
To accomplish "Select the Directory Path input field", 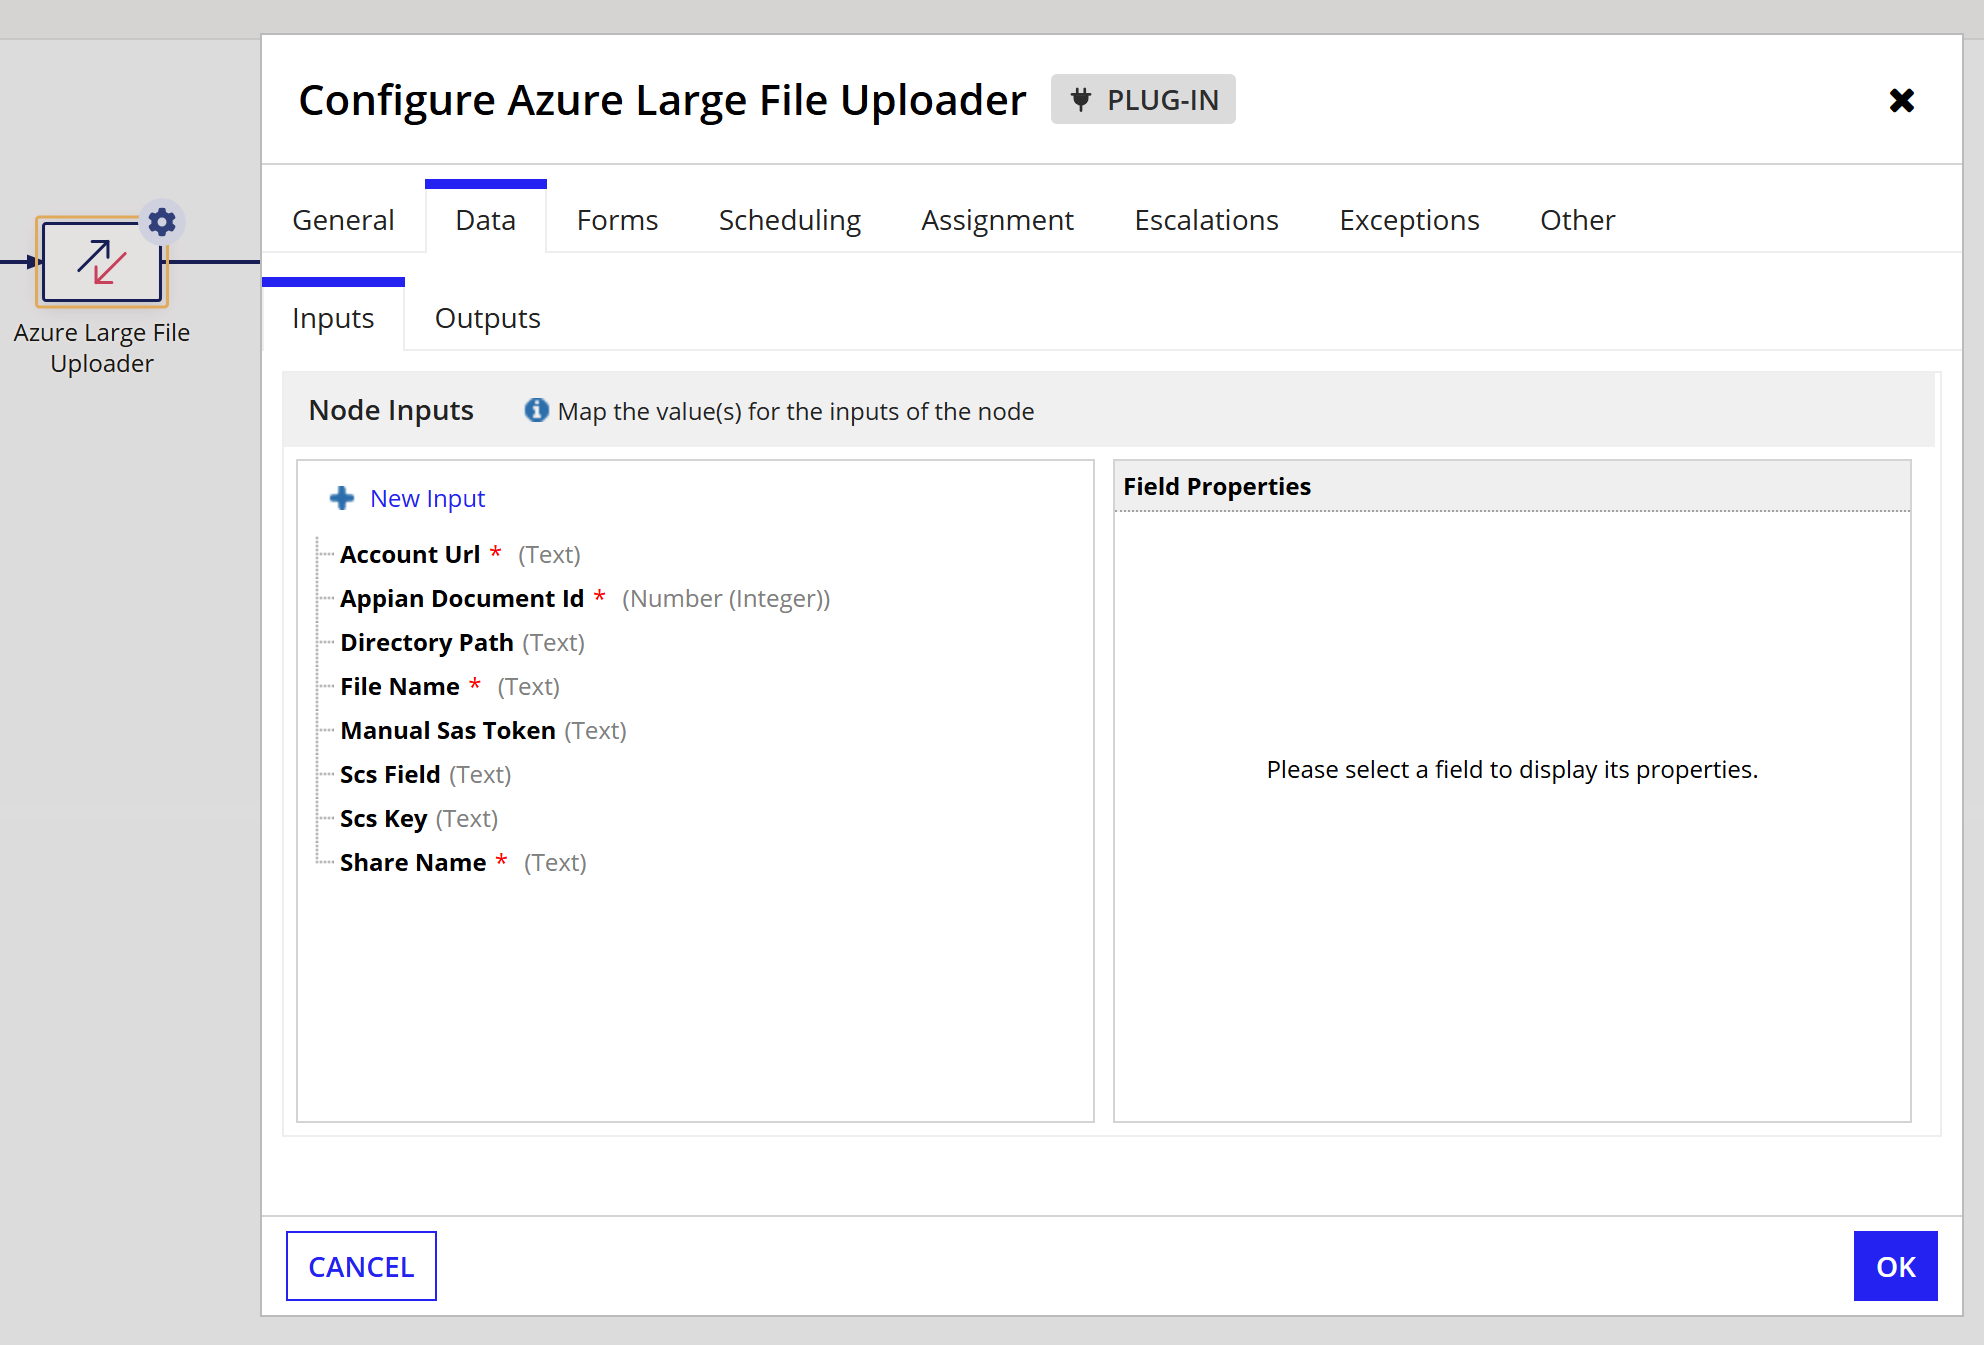I will (x=426, y=642).
